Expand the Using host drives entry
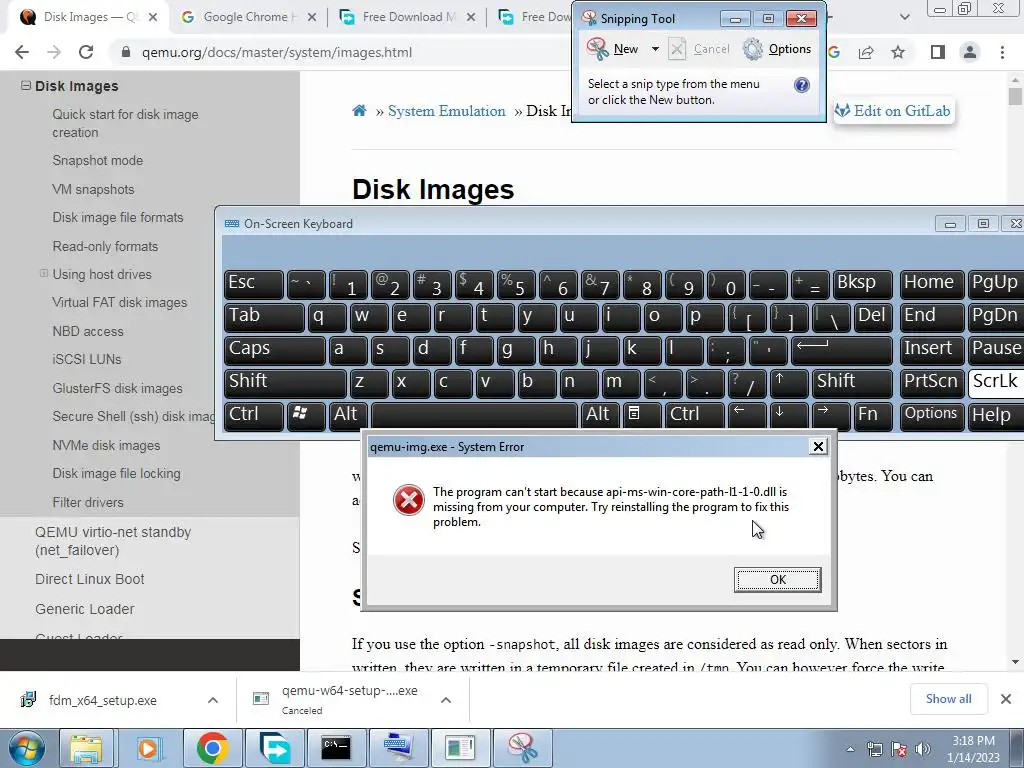 tap(43, 274)
